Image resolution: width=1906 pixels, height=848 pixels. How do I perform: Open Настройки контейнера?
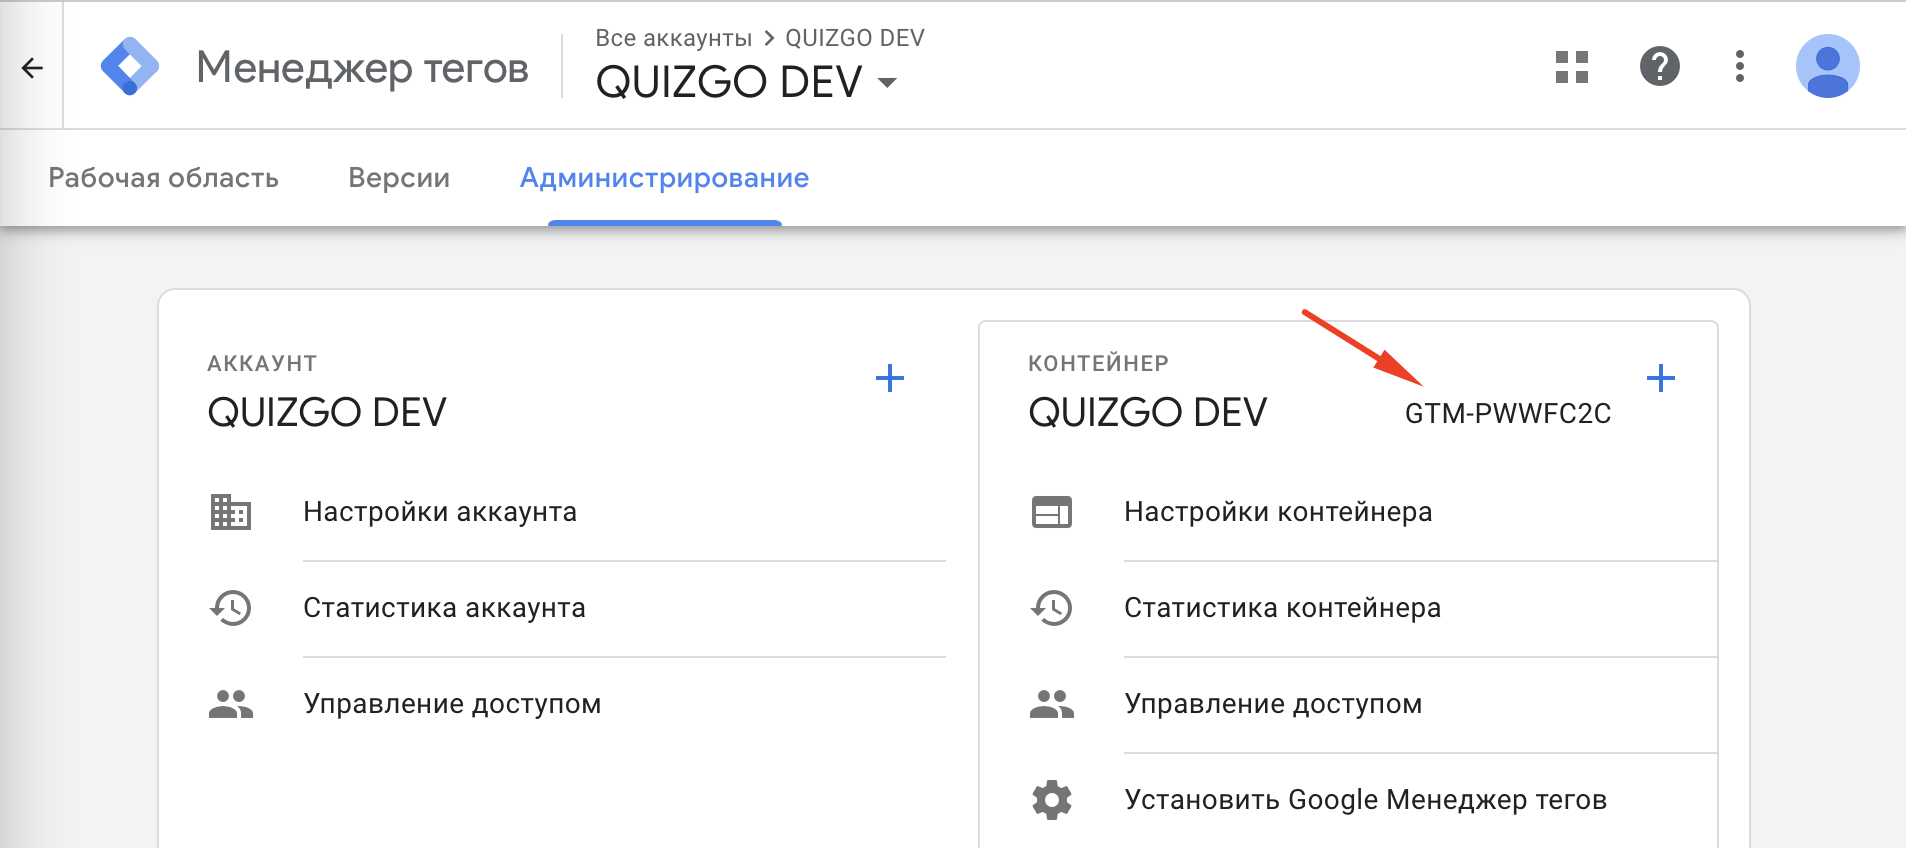tap(1278, 512)
